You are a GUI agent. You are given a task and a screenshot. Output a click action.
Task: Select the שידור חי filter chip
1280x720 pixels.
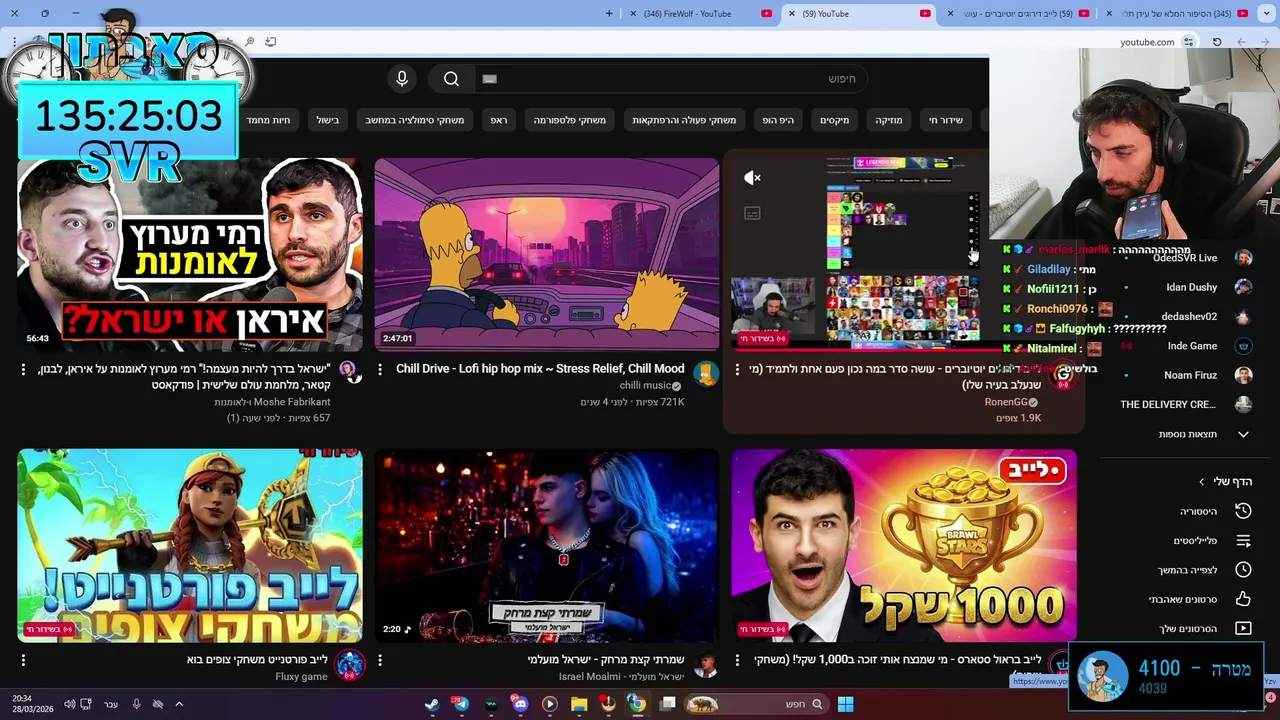(x=945, y=120)
